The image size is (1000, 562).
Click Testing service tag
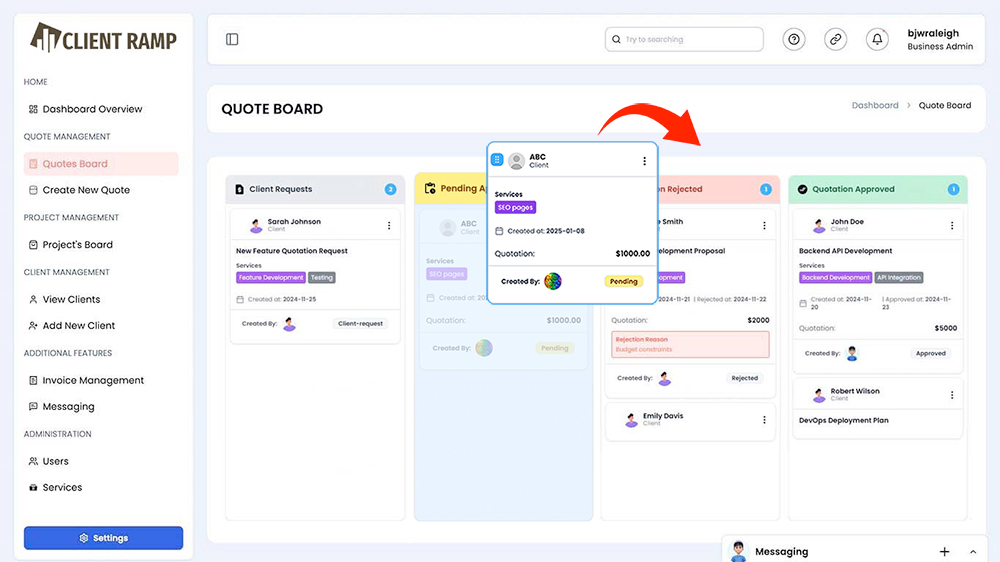321,277
